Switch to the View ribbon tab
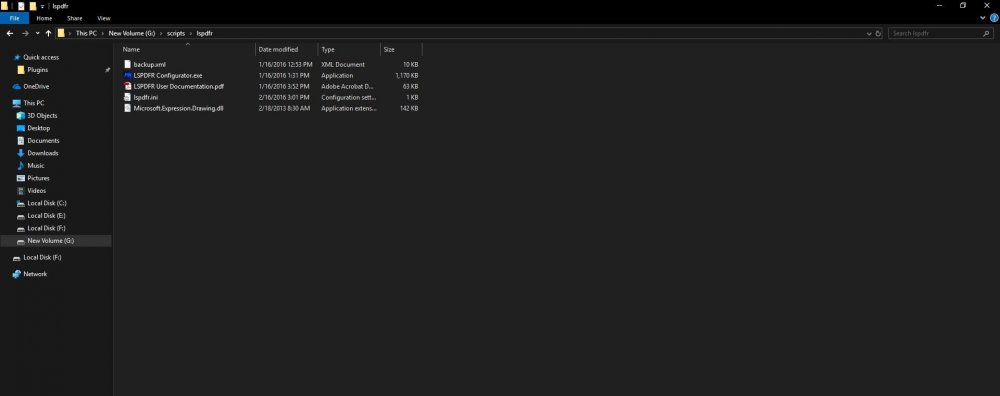 pos(104,18)
